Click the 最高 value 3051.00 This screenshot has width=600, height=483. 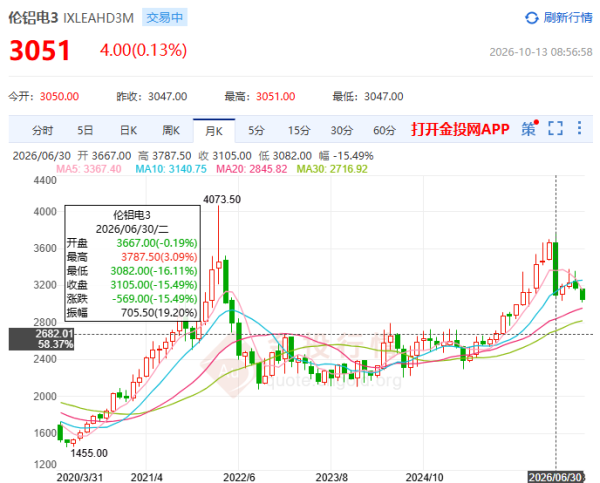276,96
